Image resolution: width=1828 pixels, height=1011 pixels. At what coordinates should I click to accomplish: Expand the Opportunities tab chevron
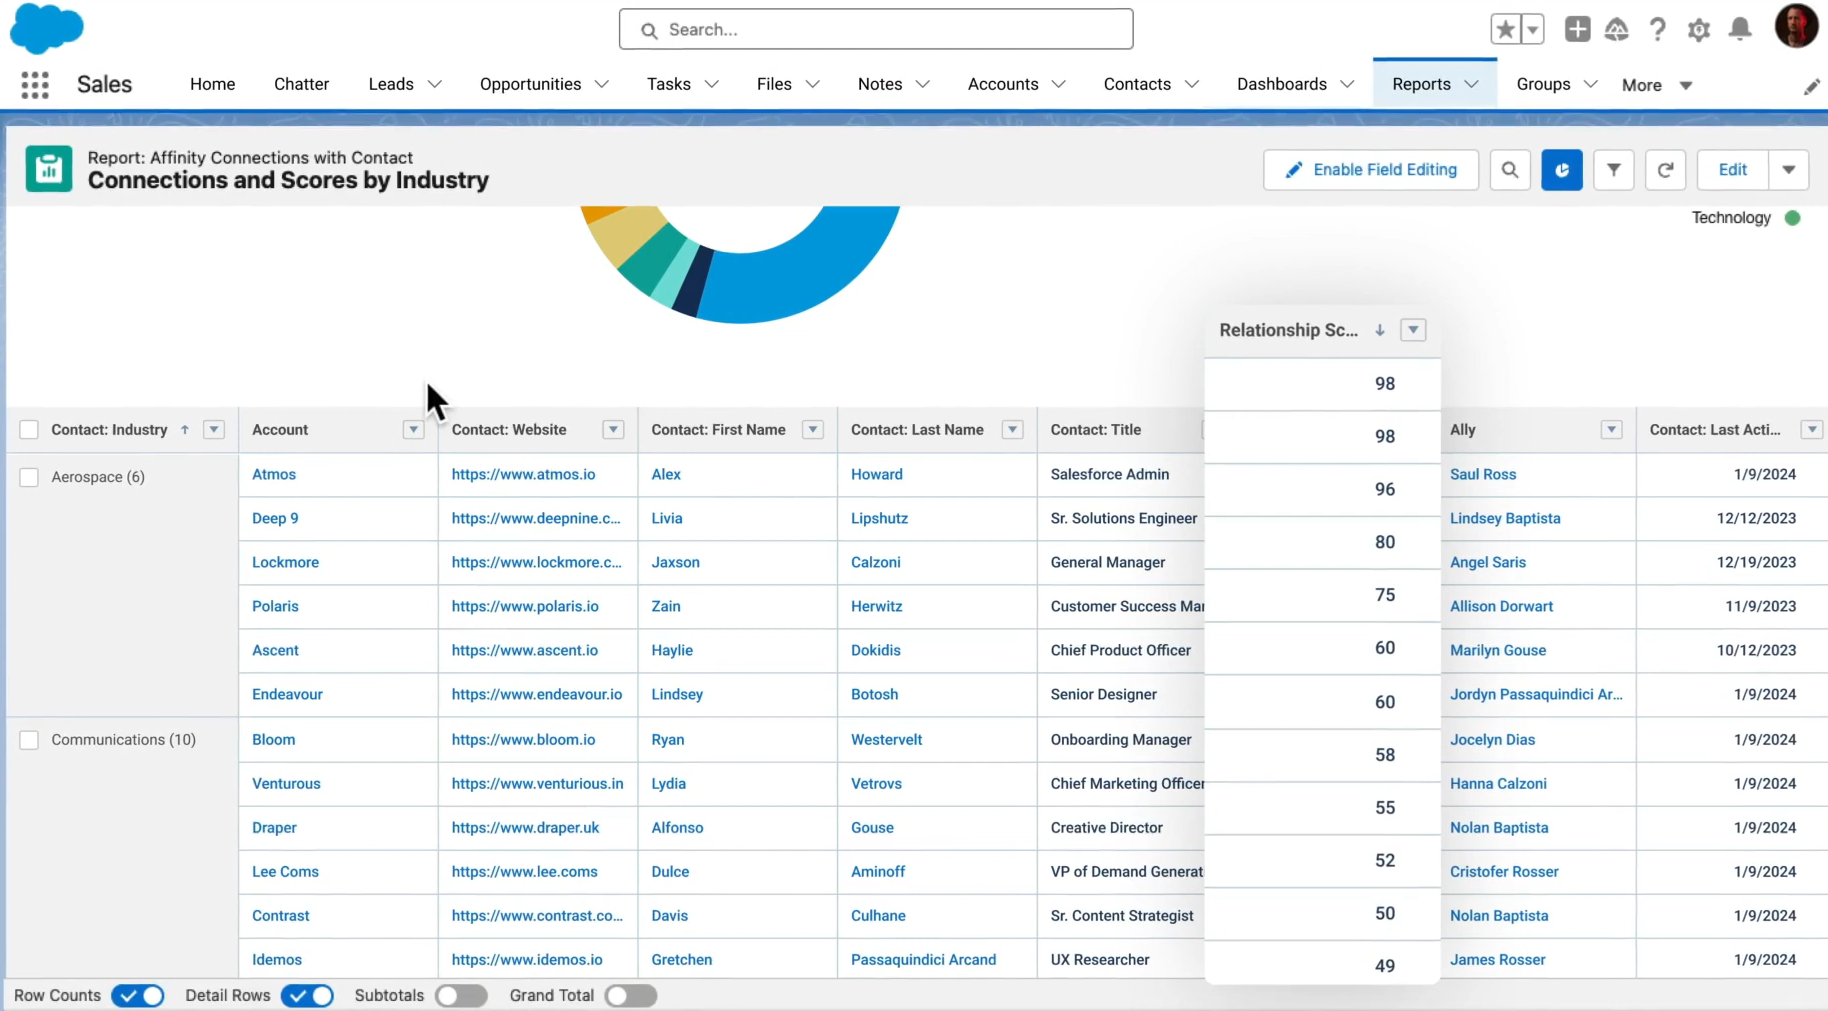point(601,85)
